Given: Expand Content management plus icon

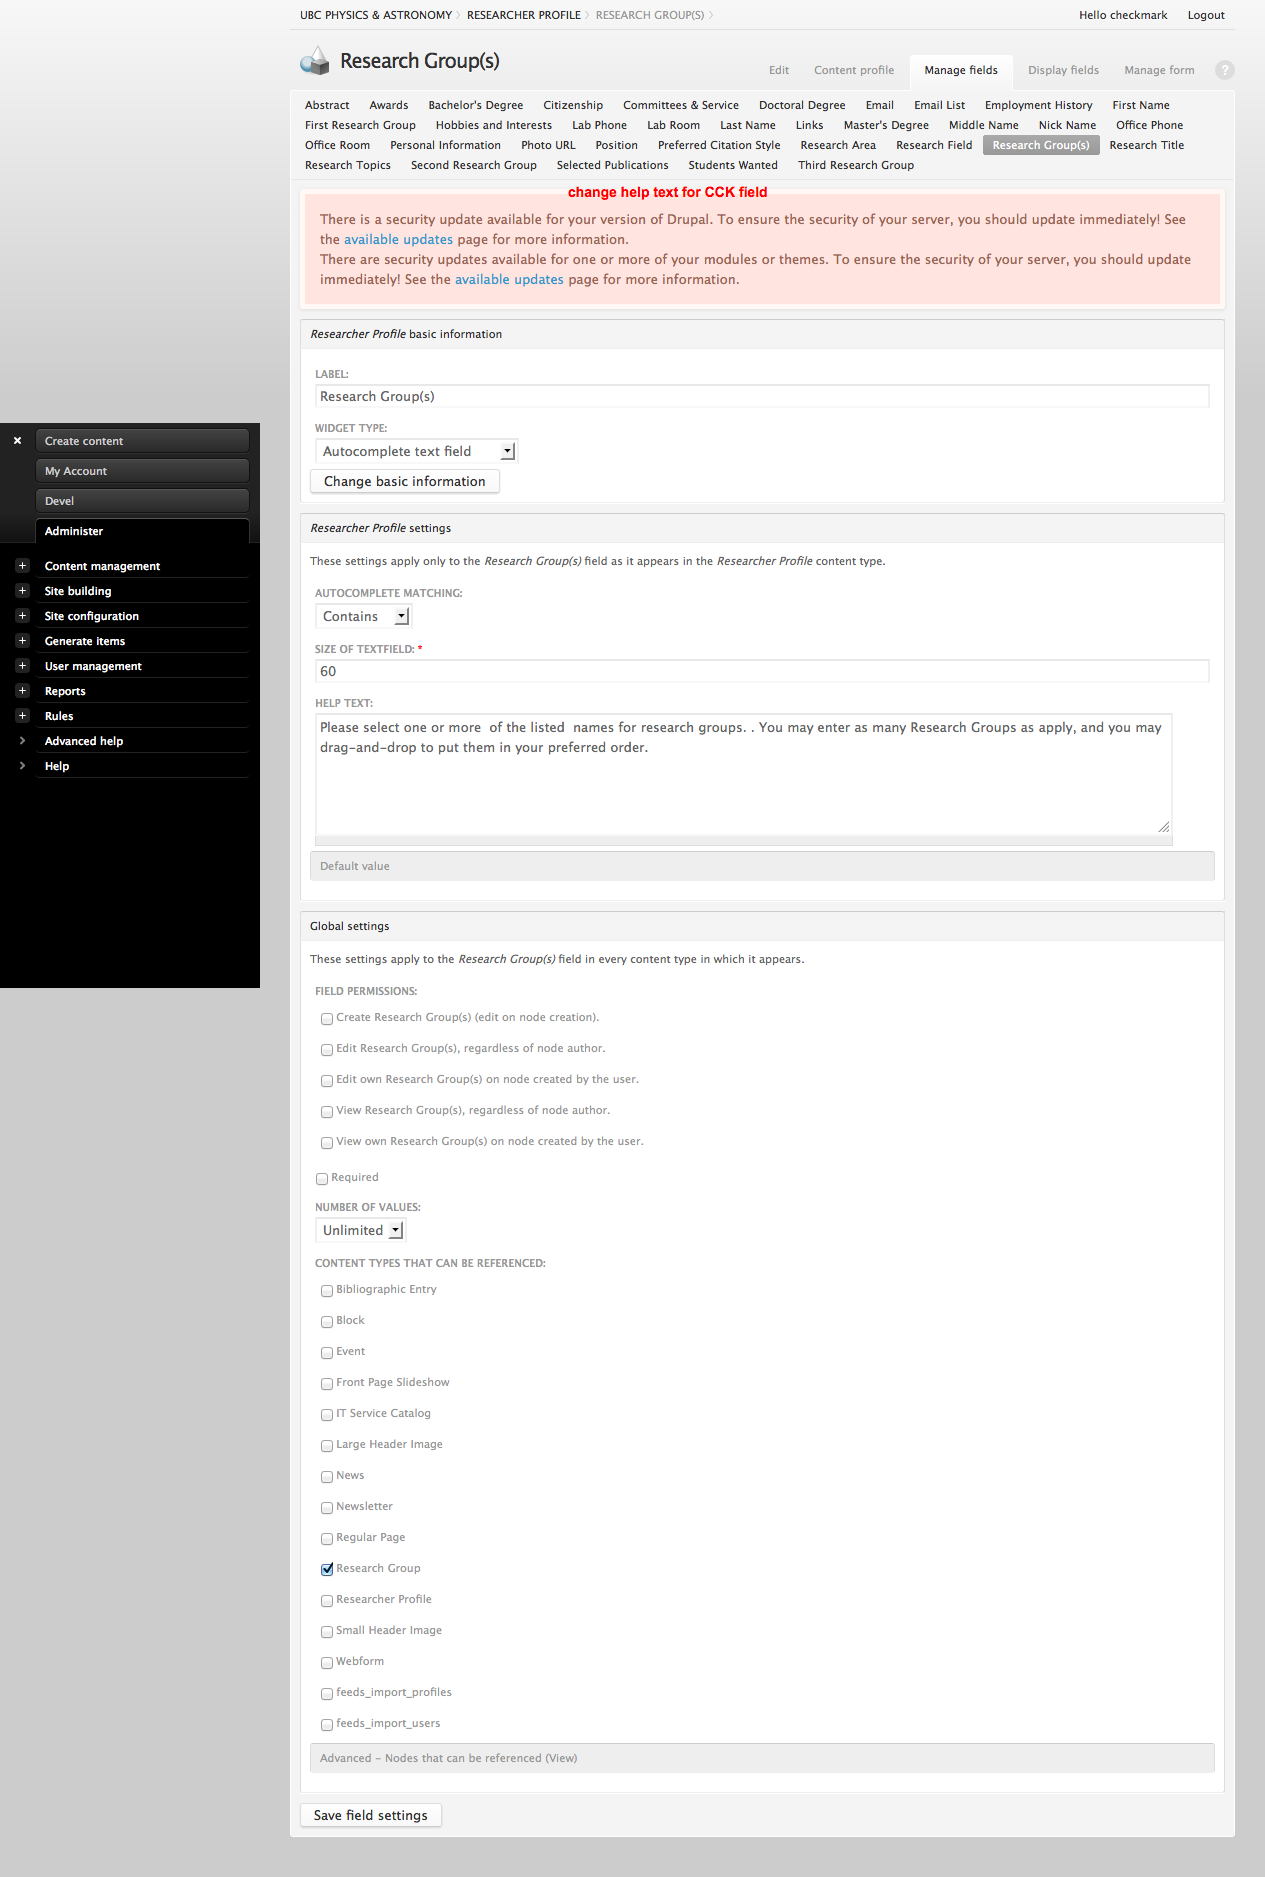Looking at the screenshot, I should pos(22,566).
